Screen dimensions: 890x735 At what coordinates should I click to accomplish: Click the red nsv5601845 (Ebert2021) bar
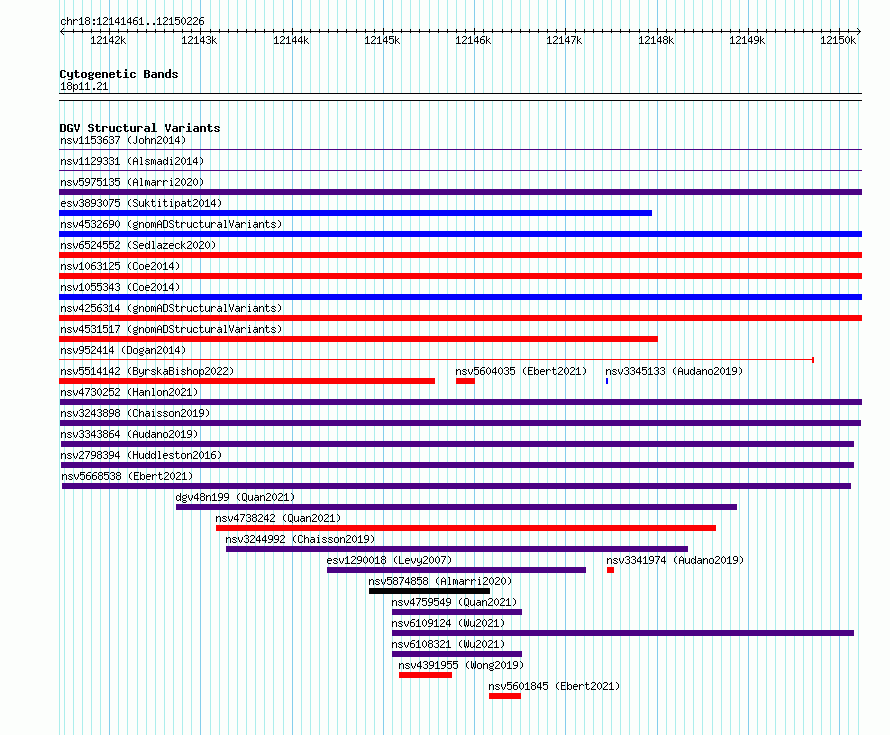point(505,696)
